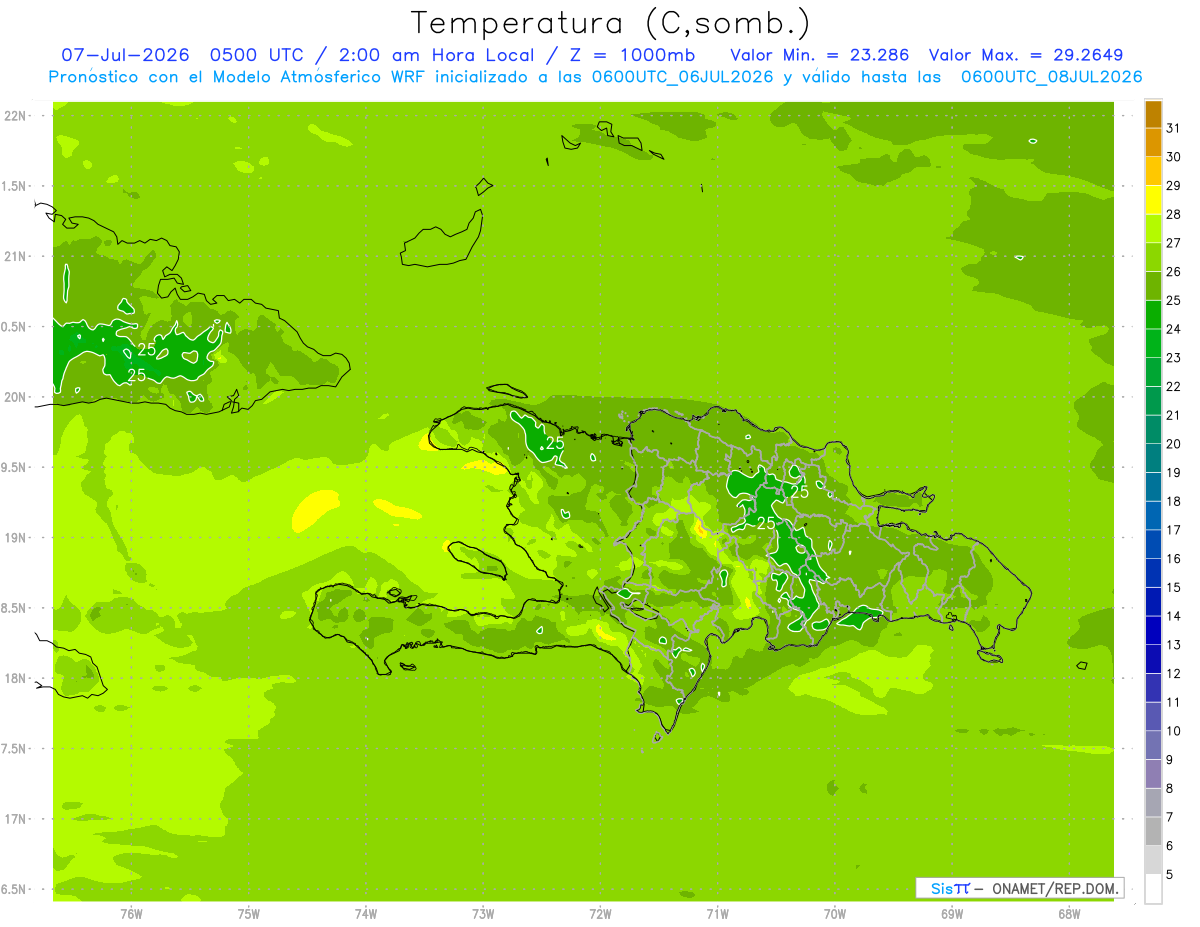Image resolution: width=1200 pixels, height=927 pixels.
Task: Click the colorbar label '15'
Action: (x=1174, y=587)
